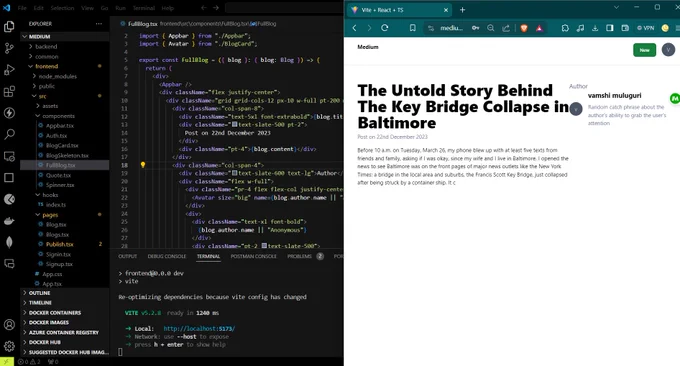Open the Remote Explorer view

click(x=9, y=156)
